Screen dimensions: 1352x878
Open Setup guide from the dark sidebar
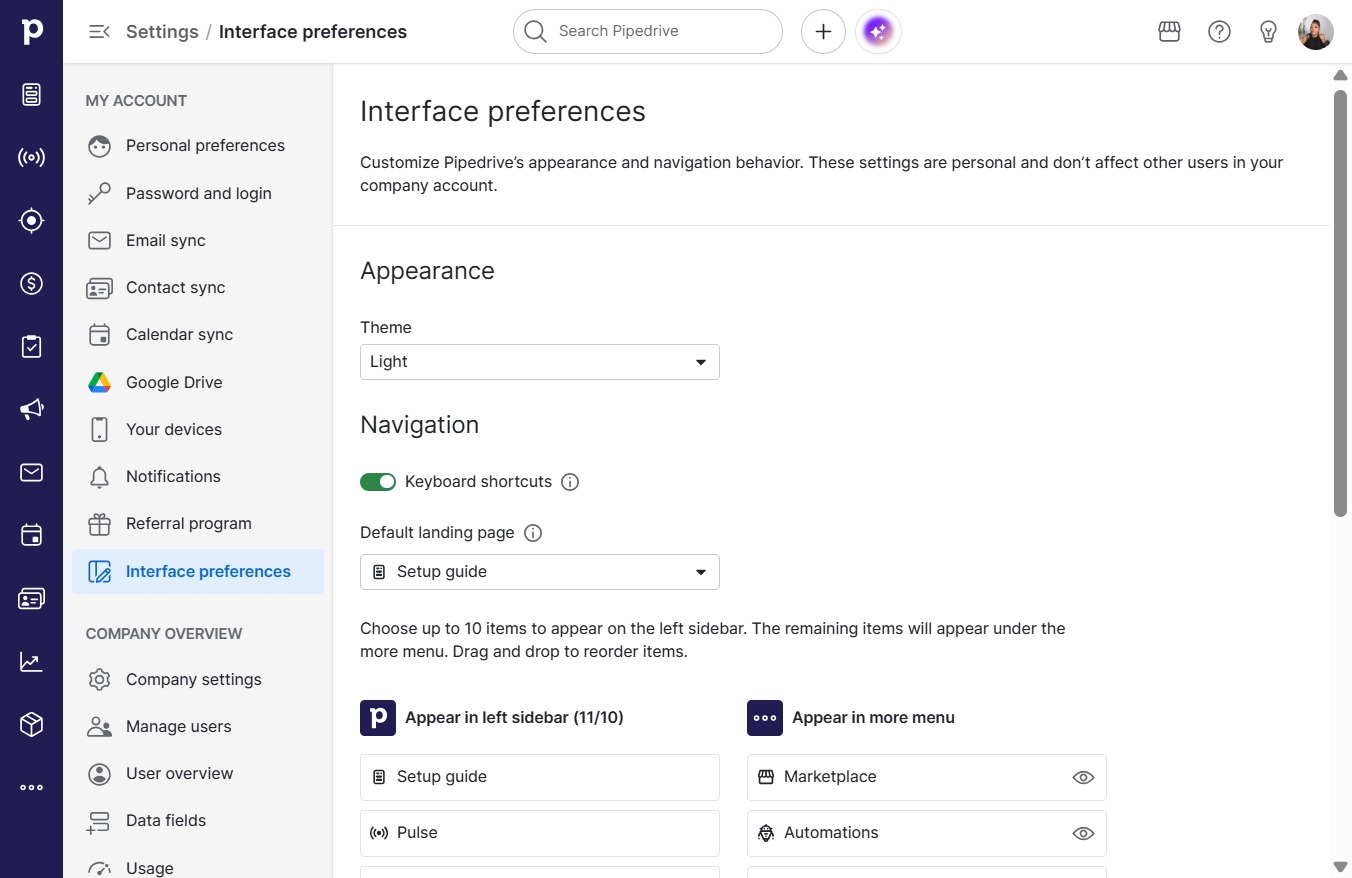(32, 94)
